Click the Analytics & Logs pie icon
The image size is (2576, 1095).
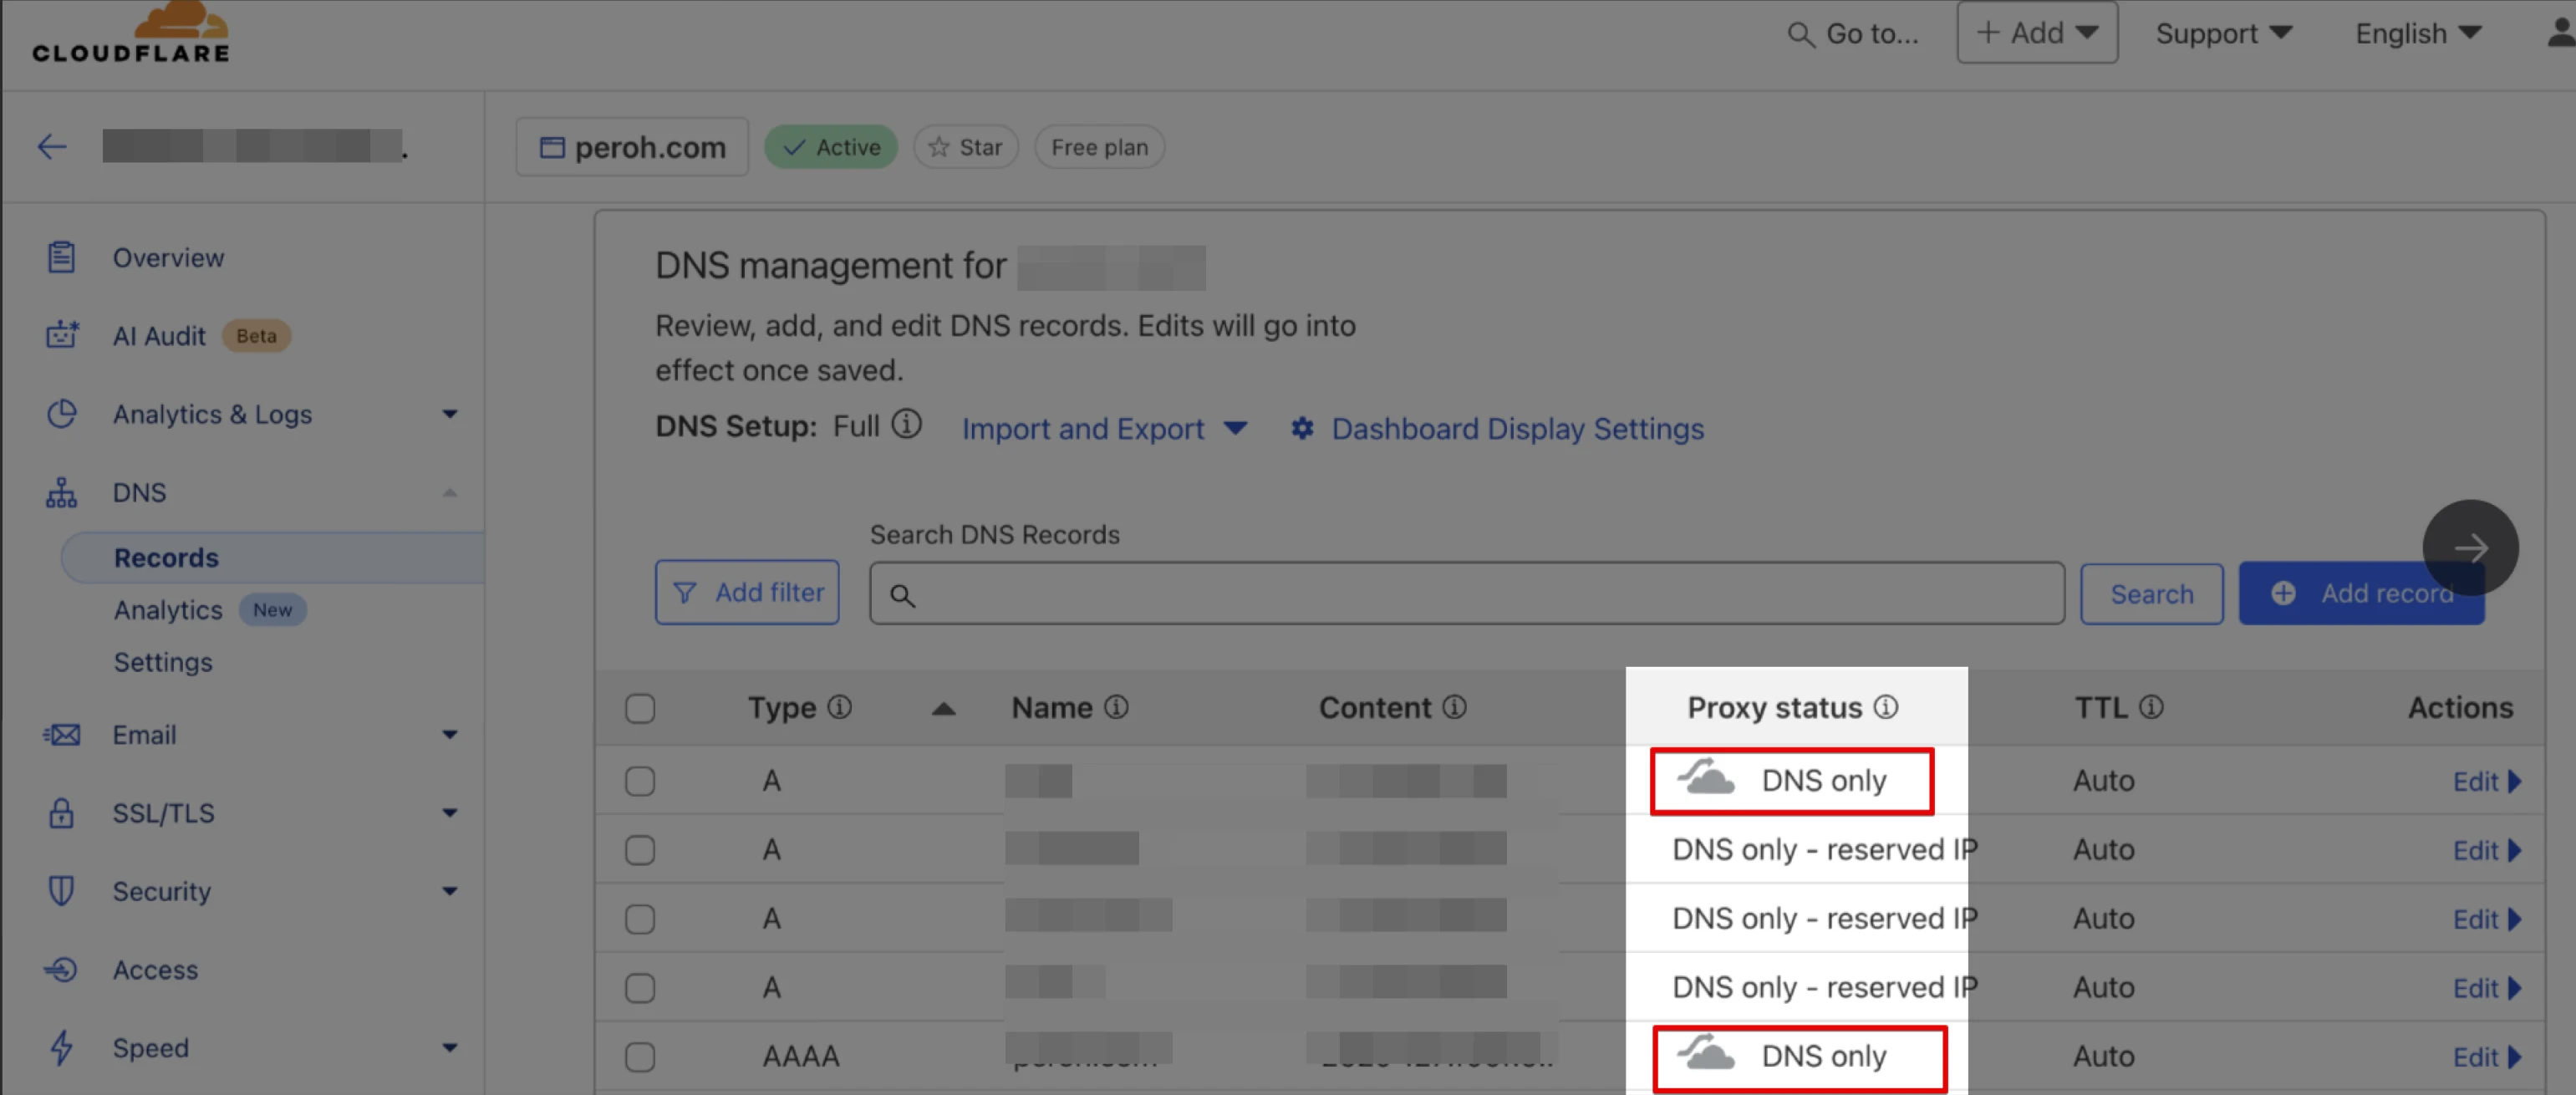coord(61,414)
